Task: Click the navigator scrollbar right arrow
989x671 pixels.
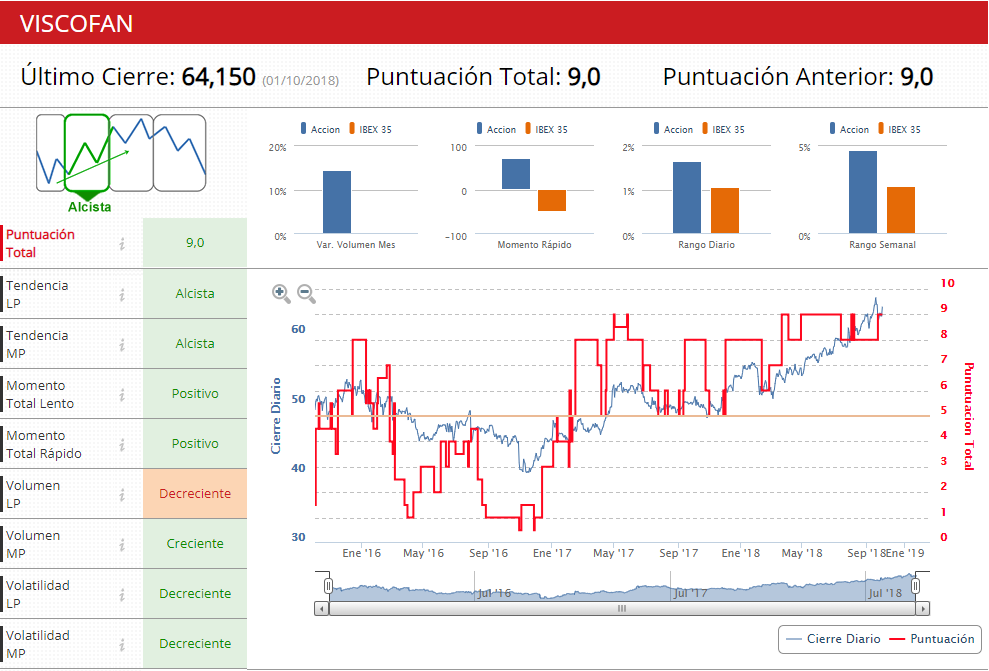Action: pyautogui.click(x=923, y=609)
